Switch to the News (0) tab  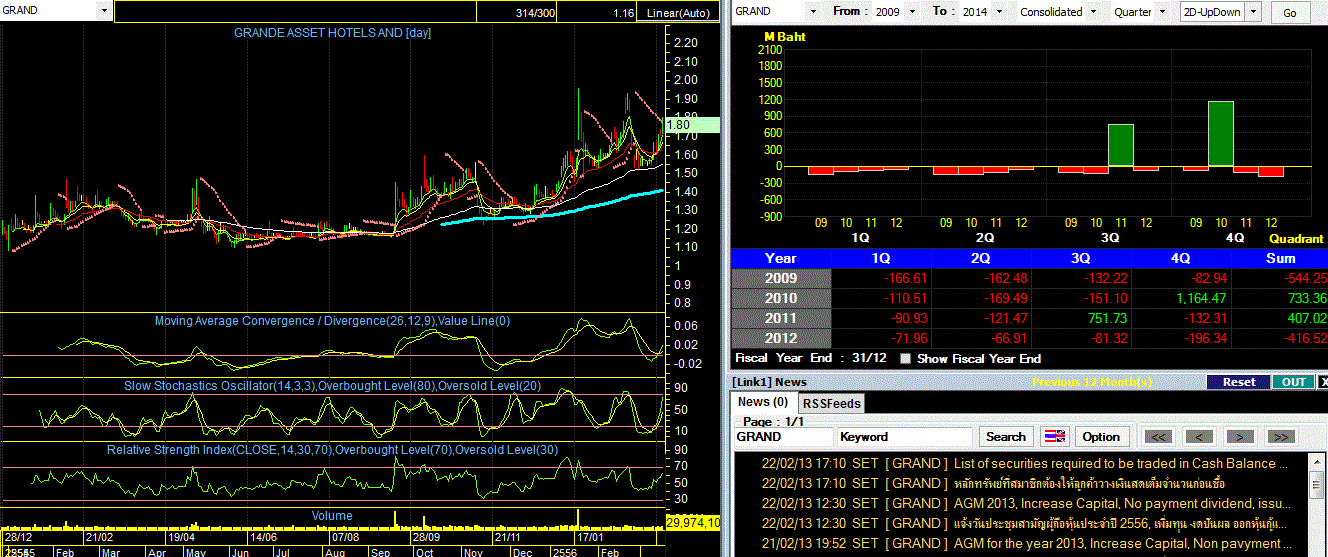761,402
